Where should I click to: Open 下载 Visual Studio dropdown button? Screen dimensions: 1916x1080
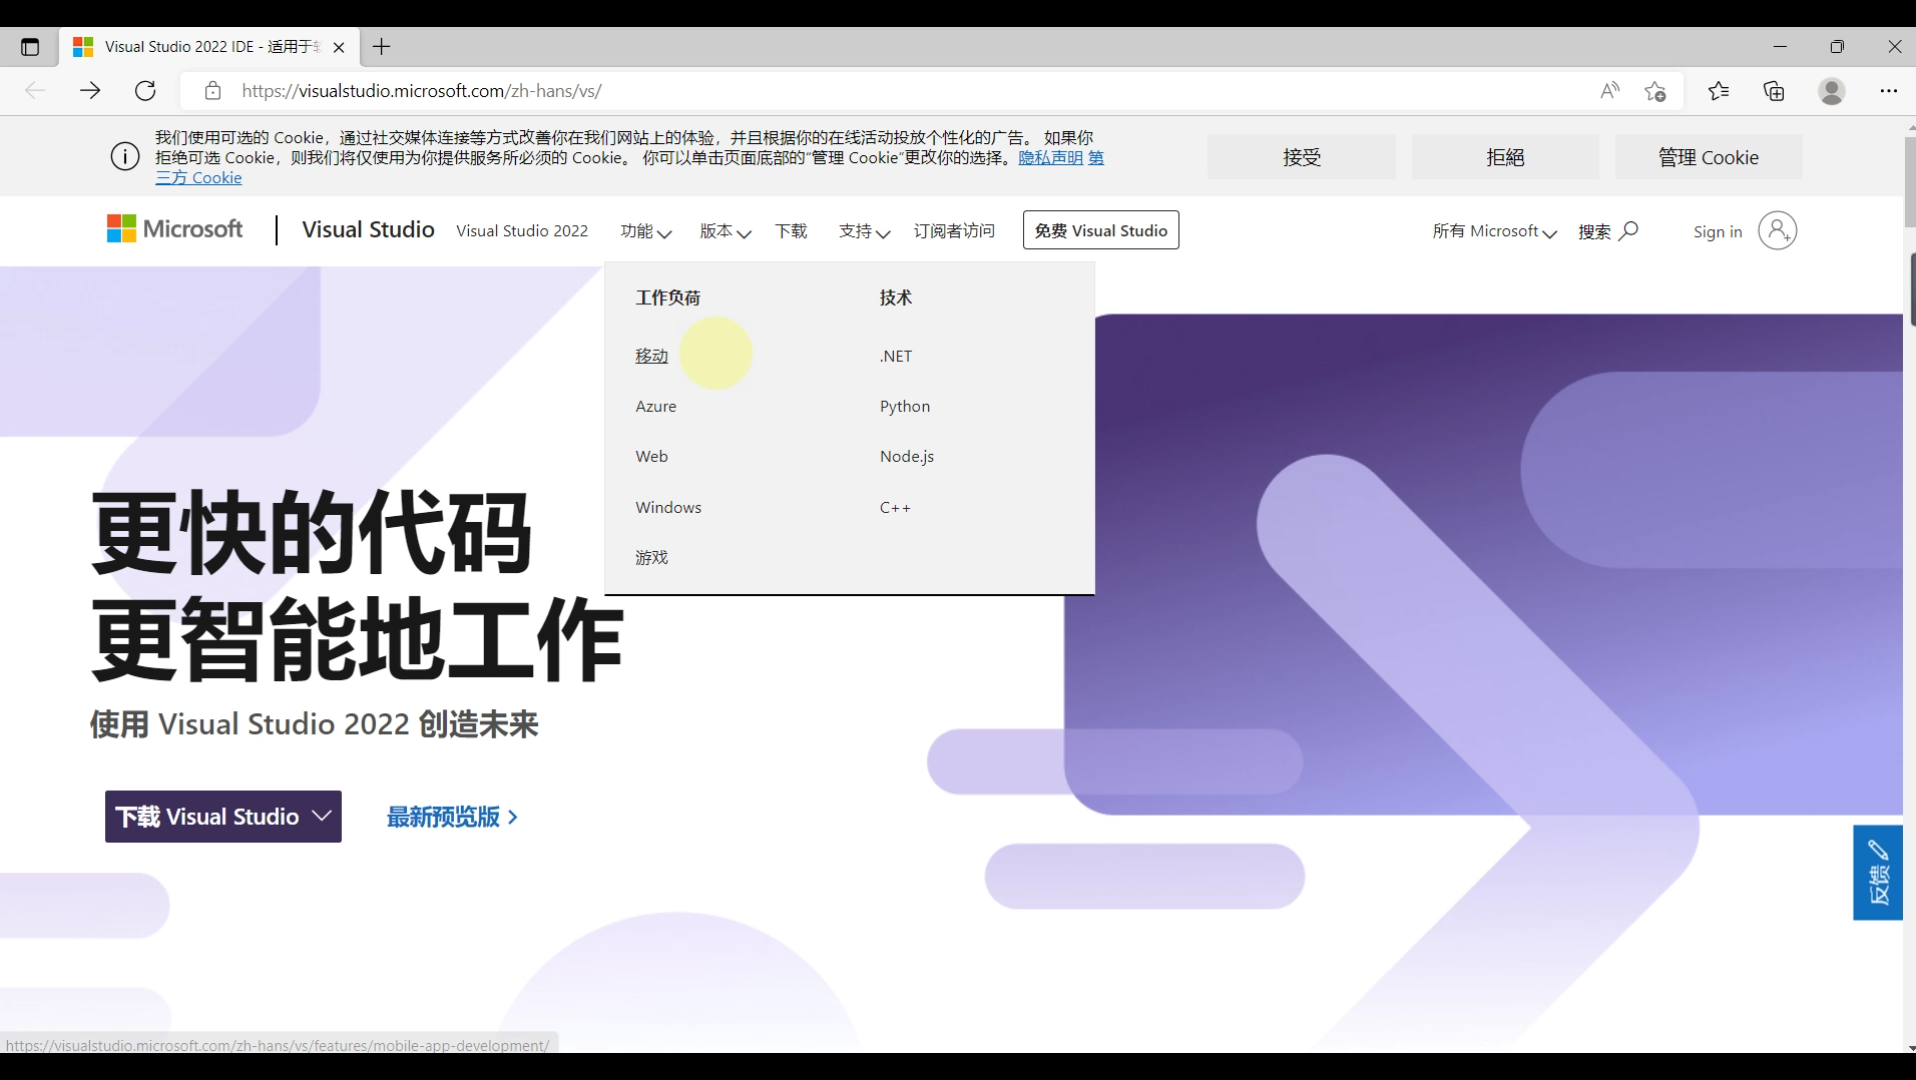click(223, 816)
